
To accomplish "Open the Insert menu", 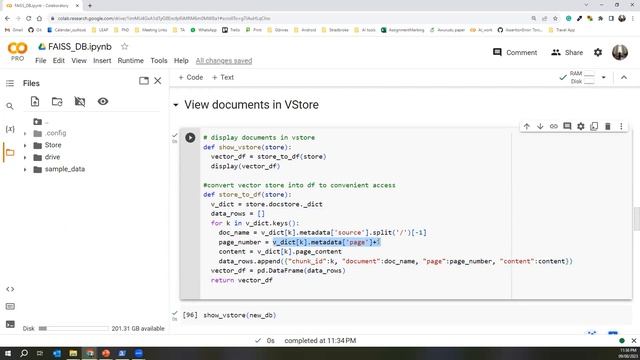I will coord(102,60).
